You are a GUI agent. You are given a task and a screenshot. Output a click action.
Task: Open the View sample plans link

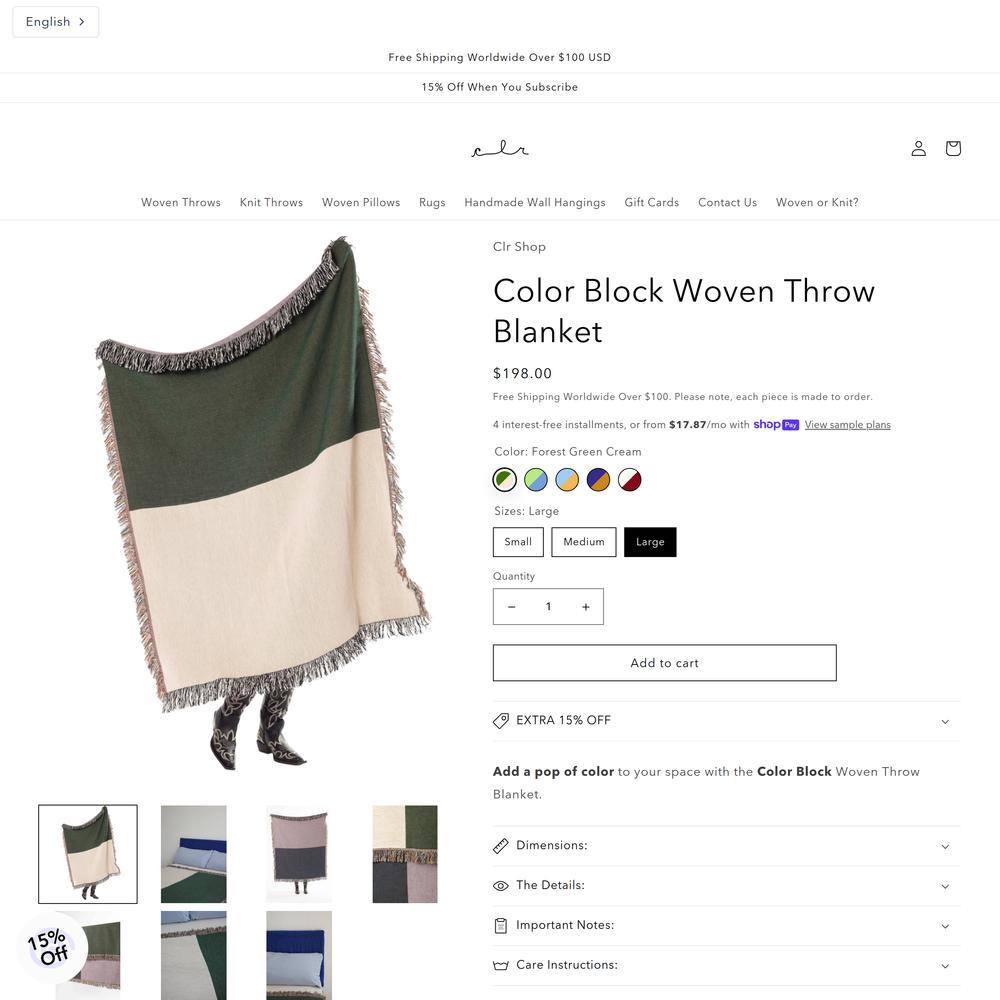click(847, 425)
